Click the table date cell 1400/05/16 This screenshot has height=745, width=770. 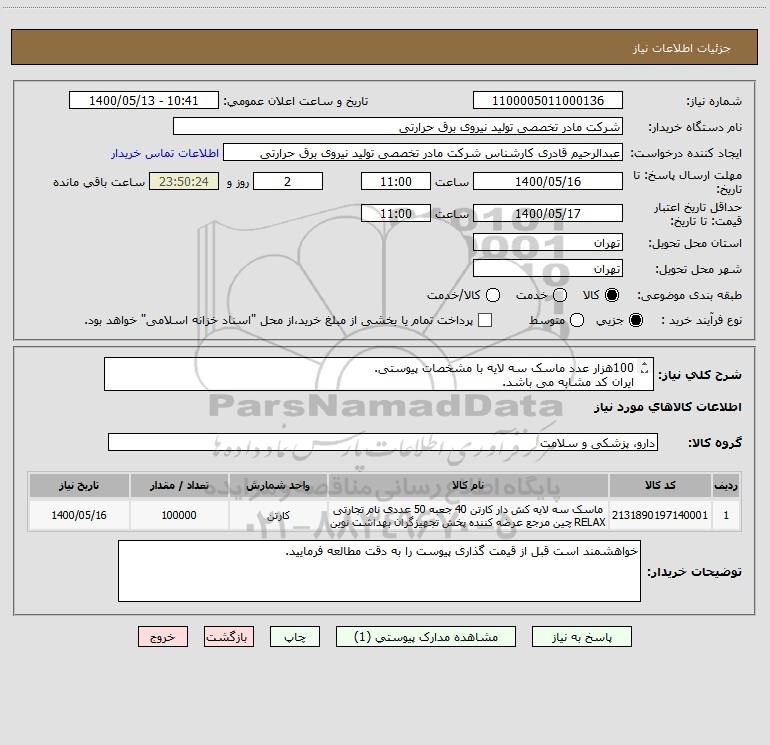tap(79, 515)
